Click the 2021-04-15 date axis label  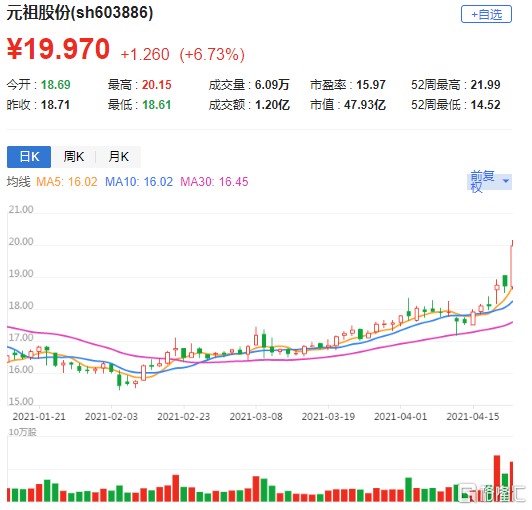(x=473, y=416)
